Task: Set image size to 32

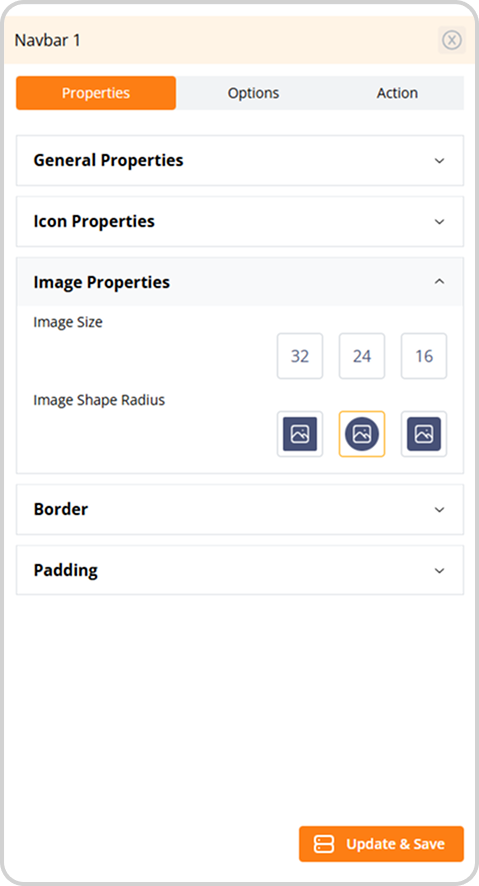Action: click(300, 356)
